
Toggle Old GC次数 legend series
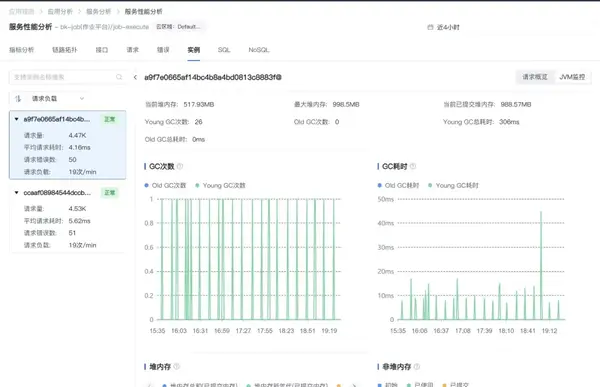point(165,185)
